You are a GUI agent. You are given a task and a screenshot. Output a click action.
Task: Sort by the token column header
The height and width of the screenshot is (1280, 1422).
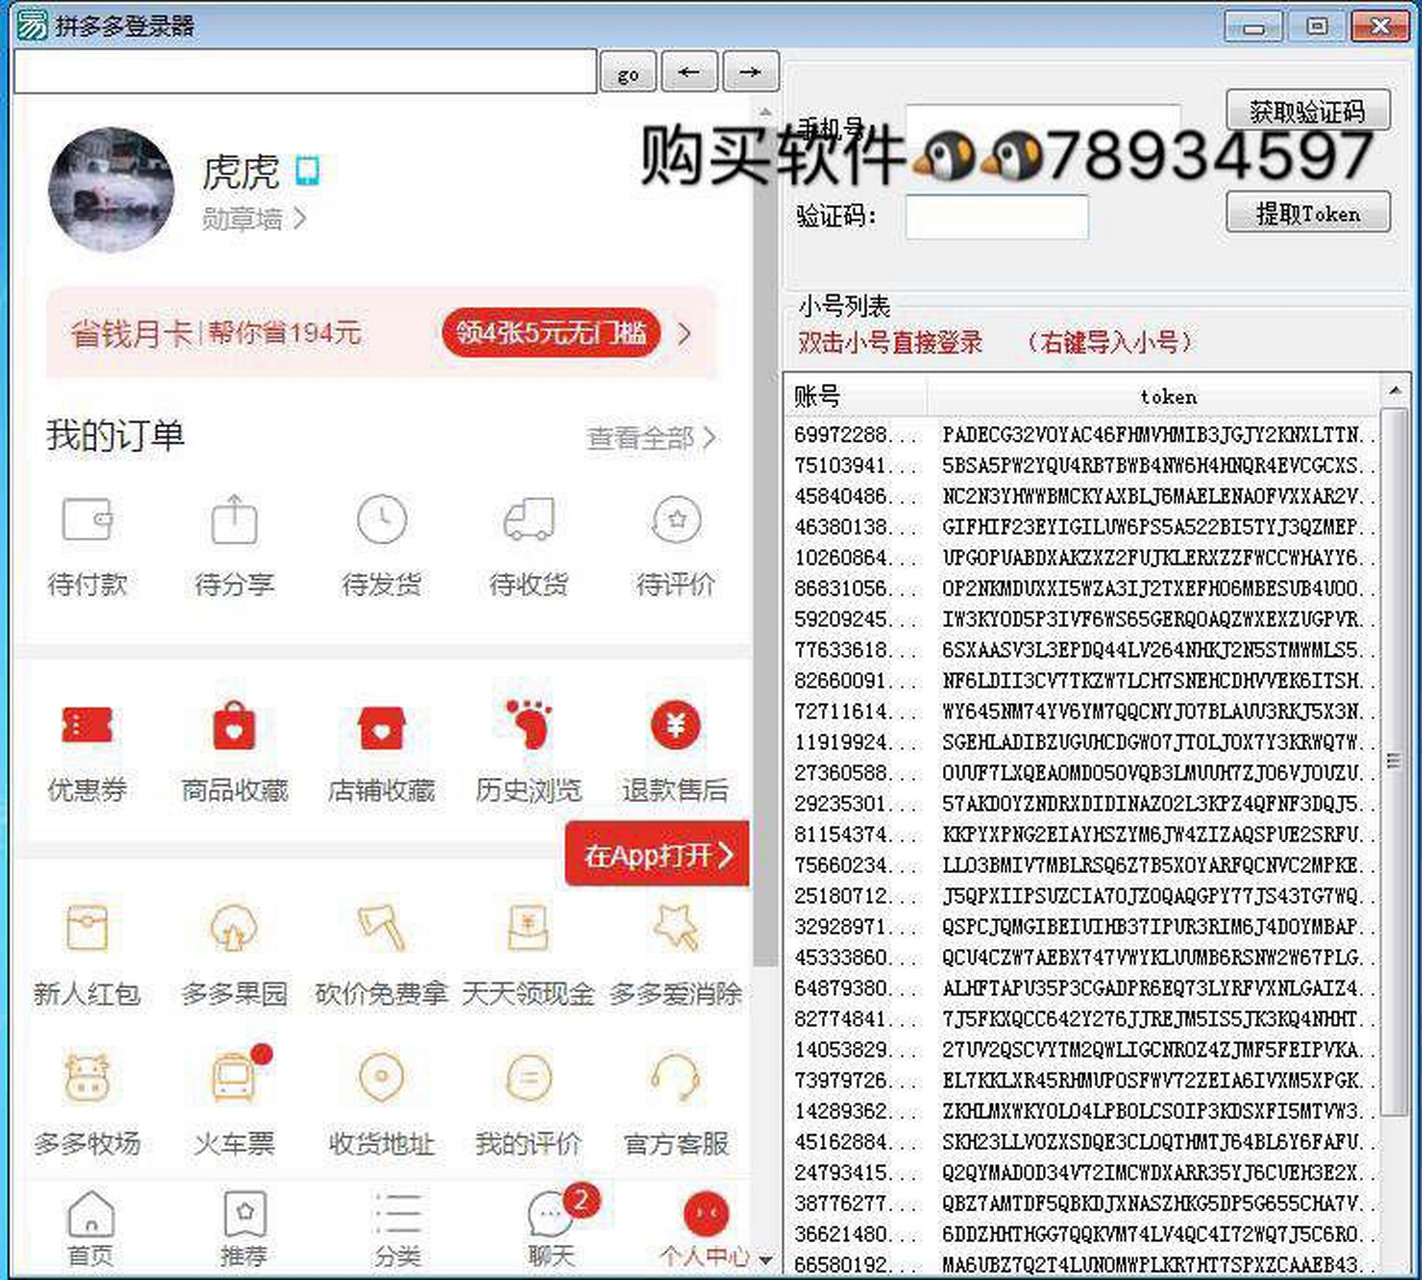coord(1154,396)
